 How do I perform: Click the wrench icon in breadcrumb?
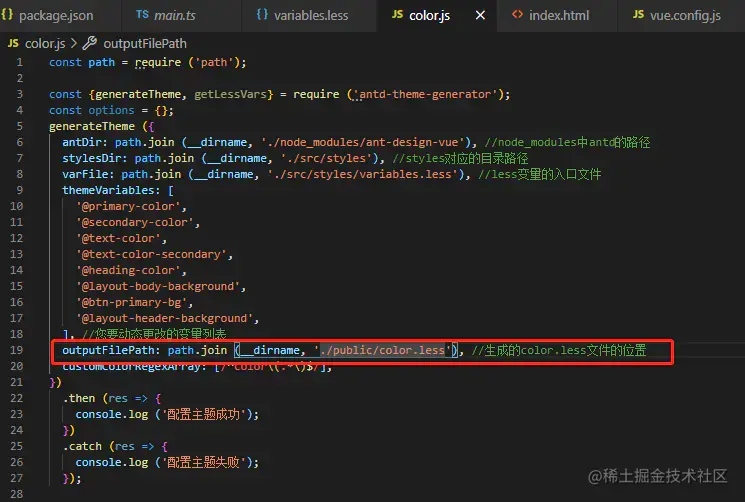pos(89,43)
